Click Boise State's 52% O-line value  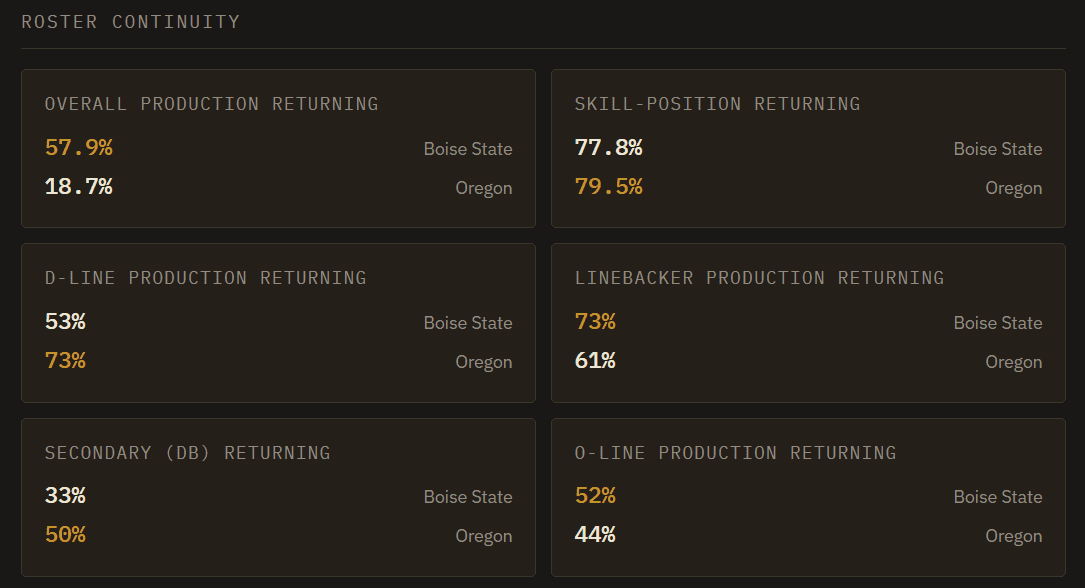[x=595, y=495]
